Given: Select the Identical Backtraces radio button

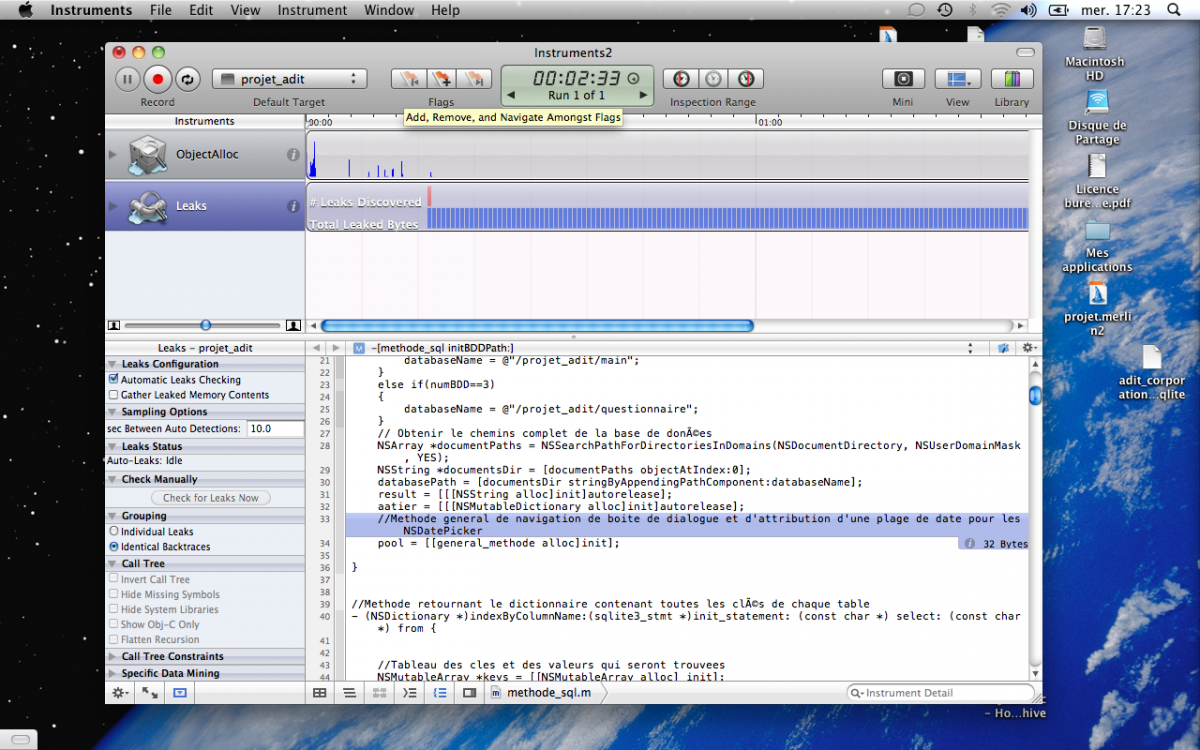Looking at the screenshot, I should (x=113, y=547).
